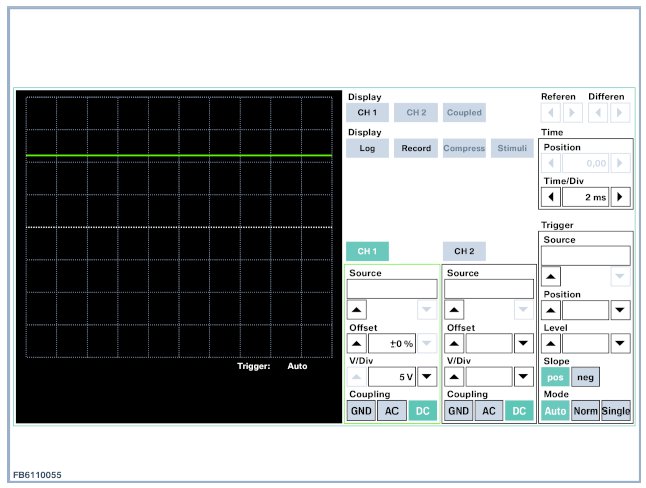Click the Record button
Image resolution: width=646 pixels, height=488 pixels.
[416, 148]
